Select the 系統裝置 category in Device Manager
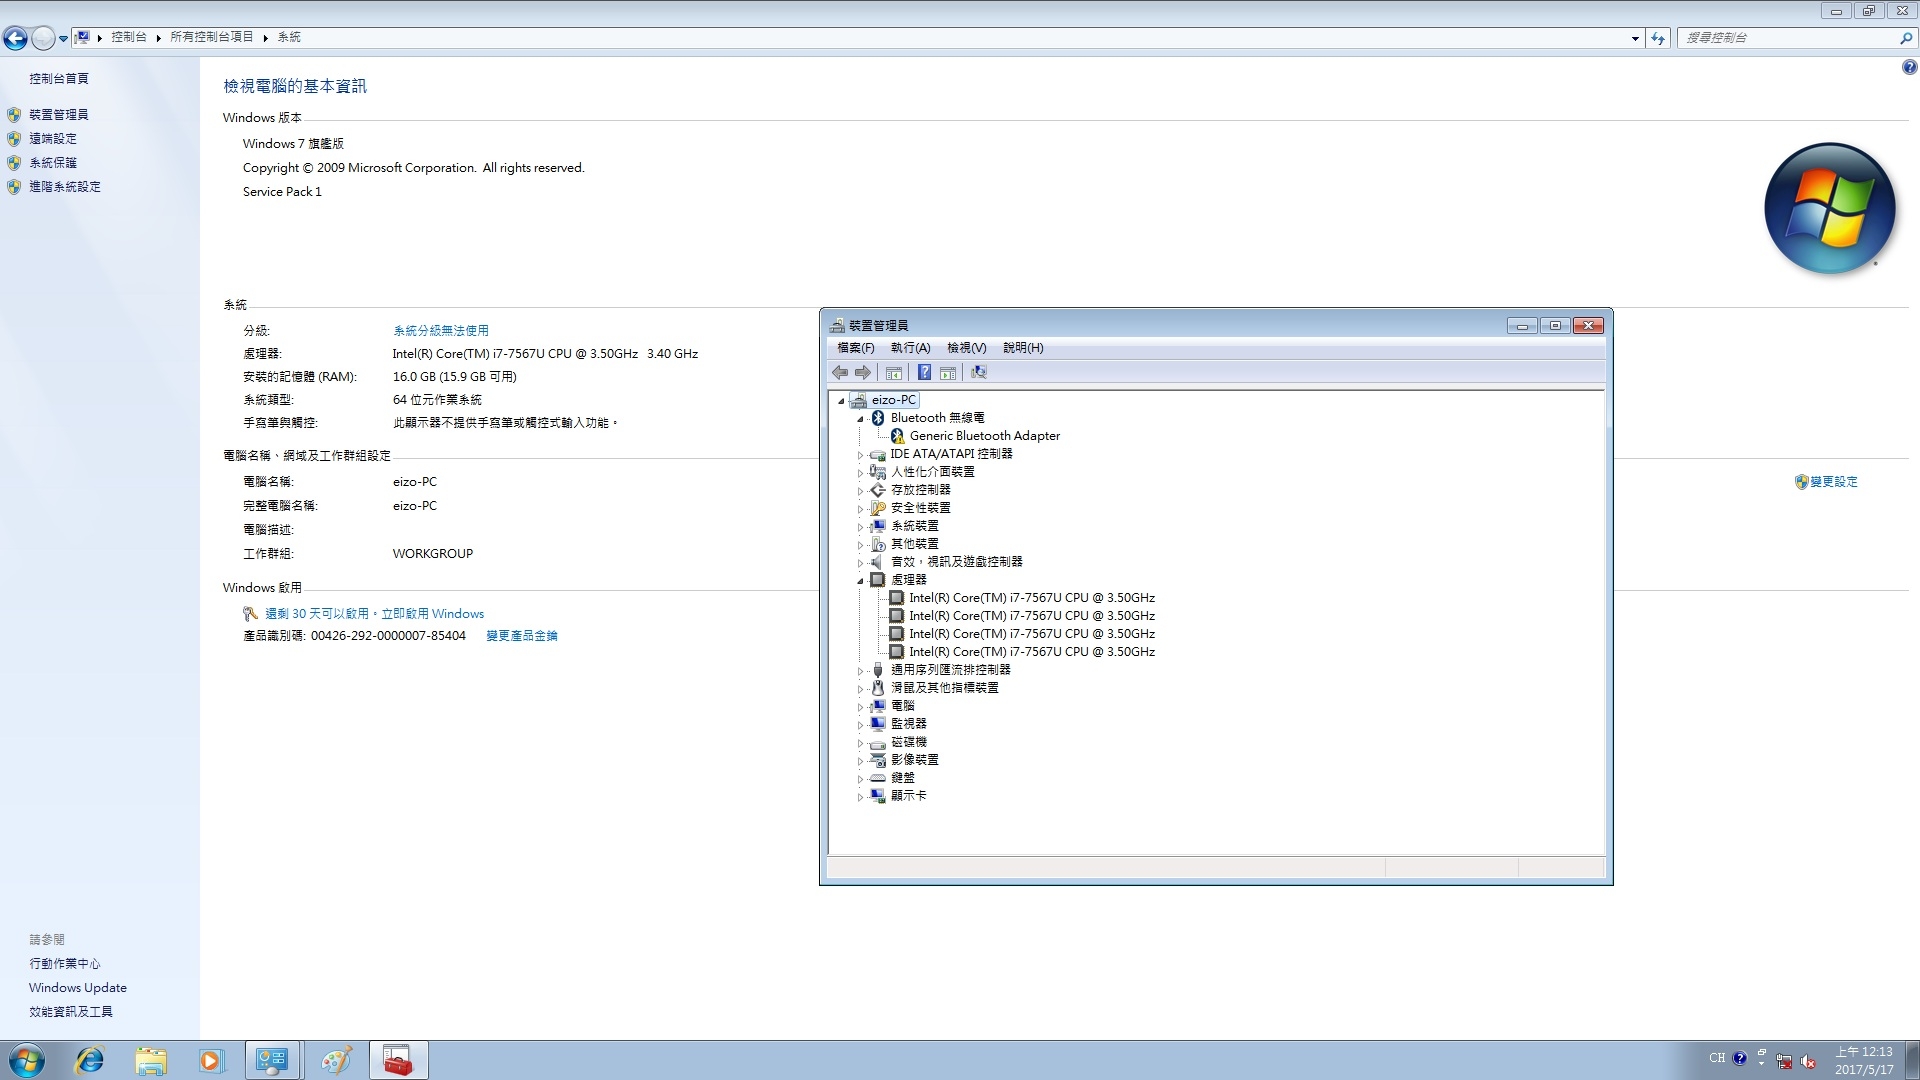Viewport: 1920px width, 1080px height. [x=914, y=526]
